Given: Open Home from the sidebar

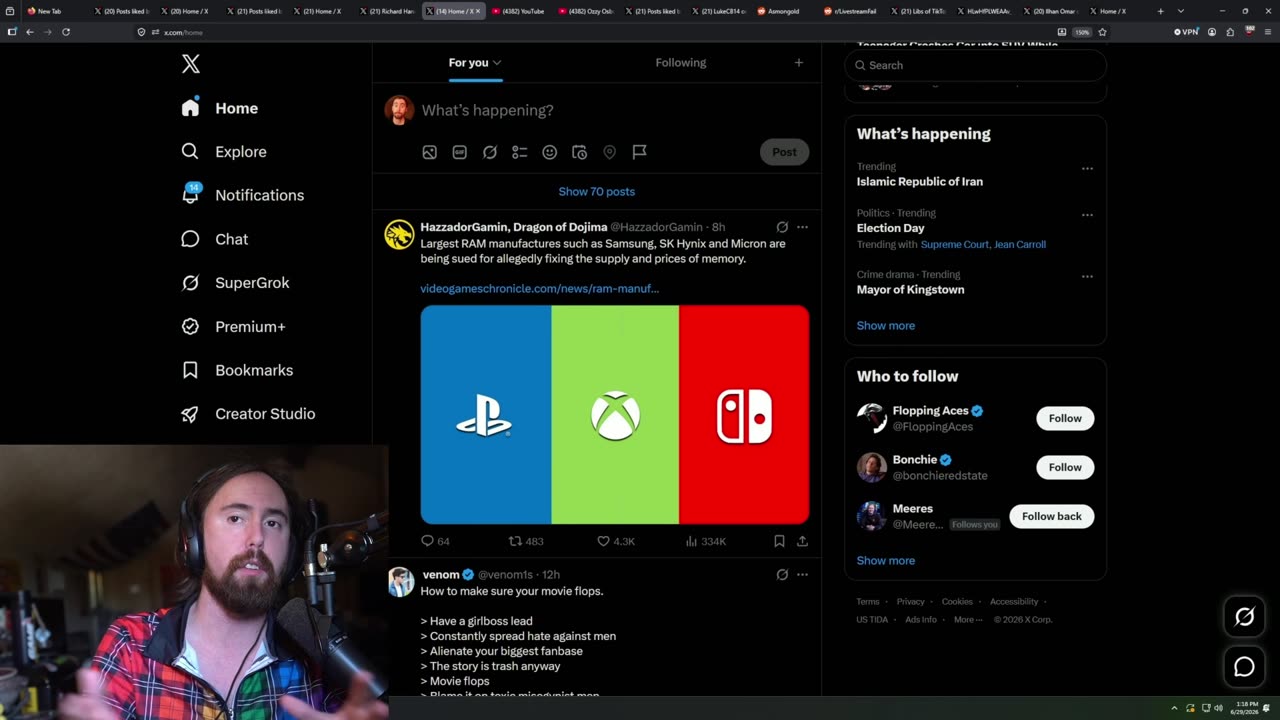Looking at the screenshot, I should [220, 108].
